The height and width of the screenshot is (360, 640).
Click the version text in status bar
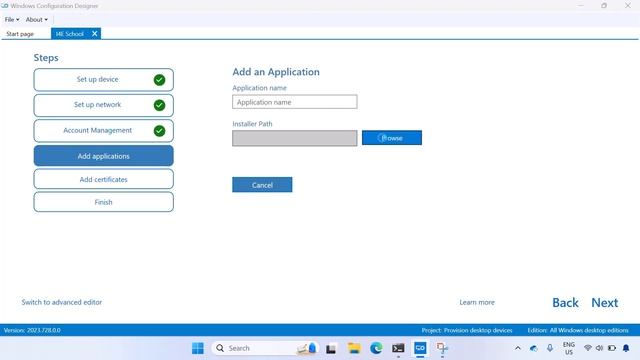32,330
